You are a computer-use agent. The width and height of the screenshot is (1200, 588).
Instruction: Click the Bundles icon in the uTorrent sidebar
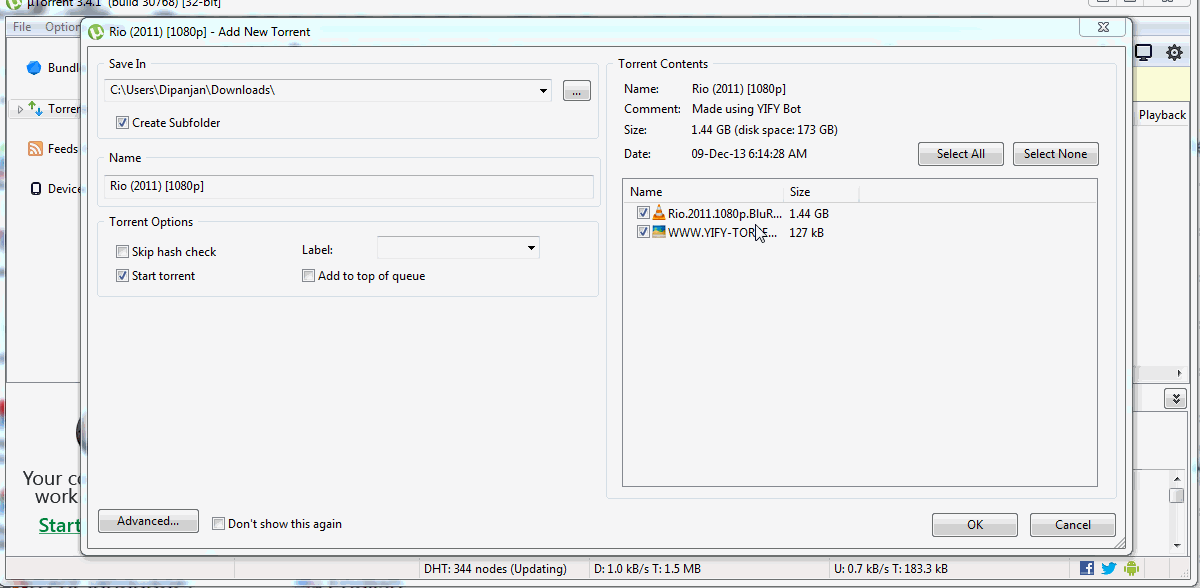click(34, 68)
